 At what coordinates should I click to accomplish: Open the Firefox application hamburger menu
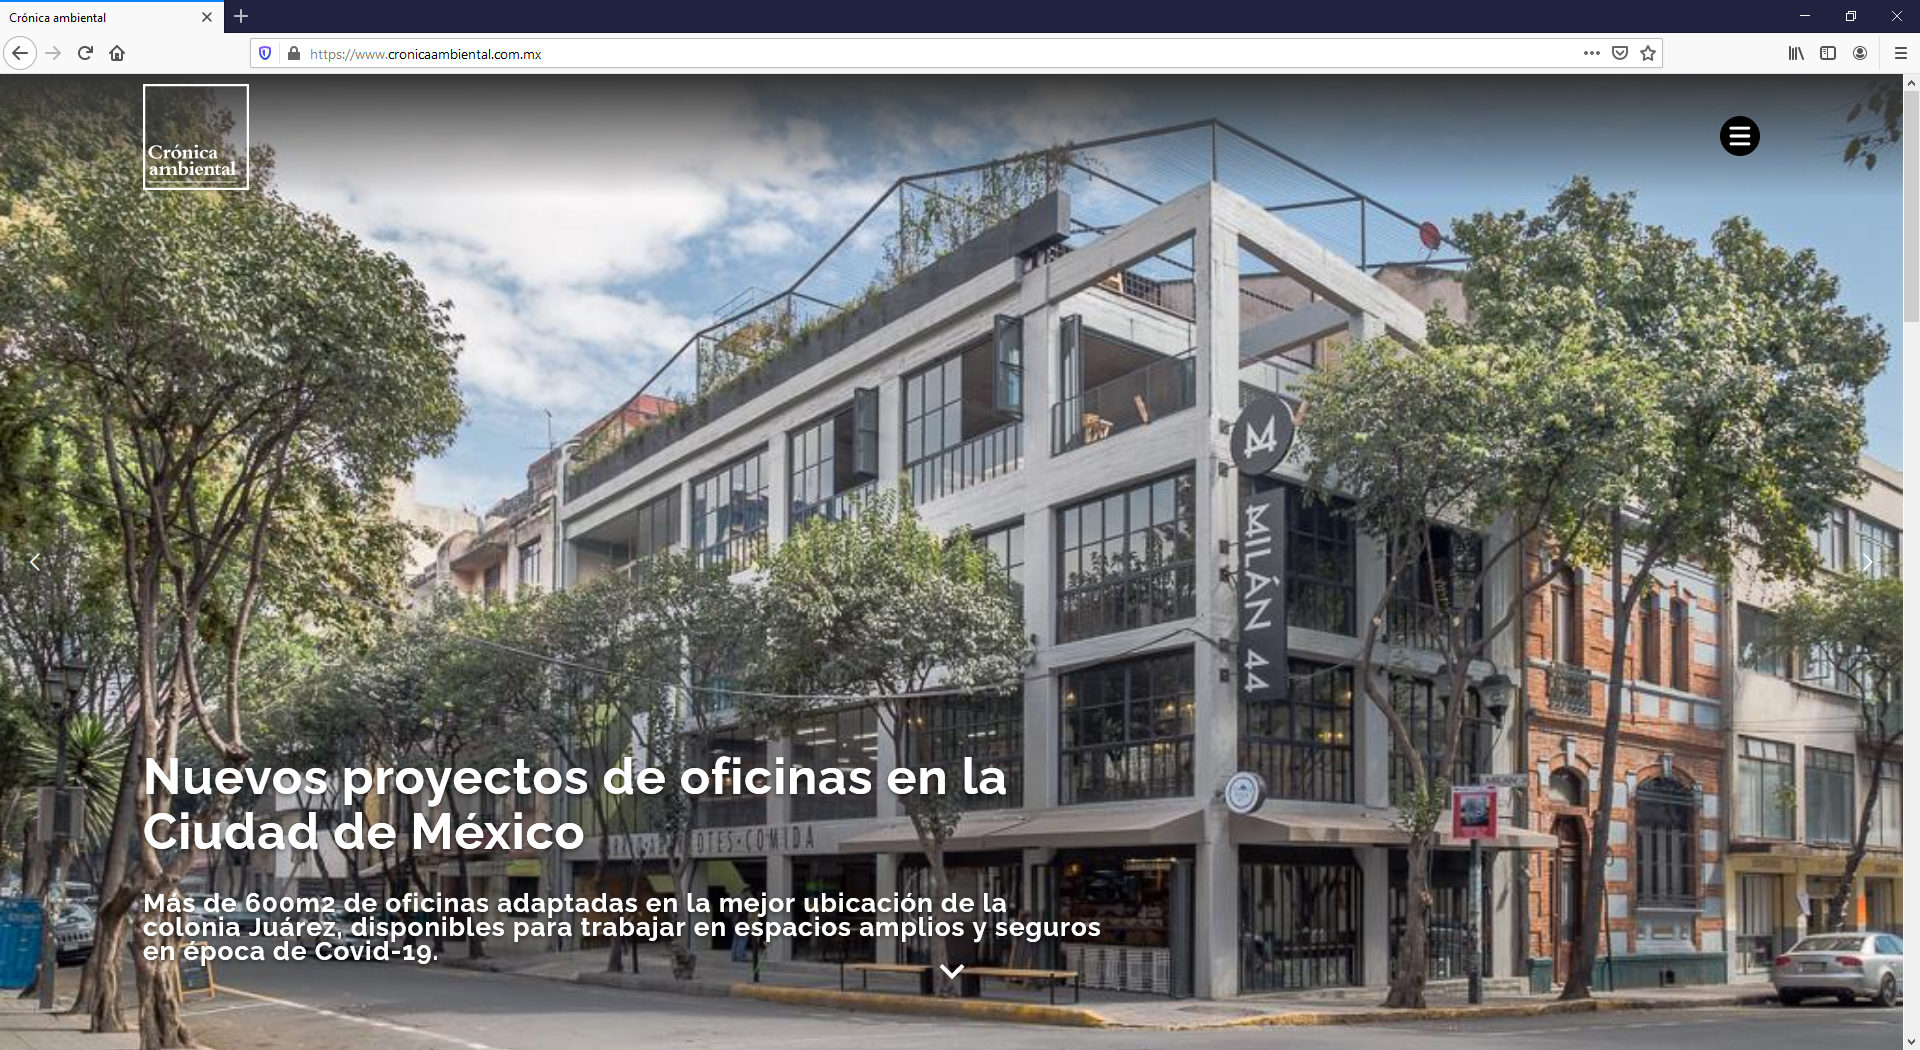pyautogui.click(x=1899, y=53)
